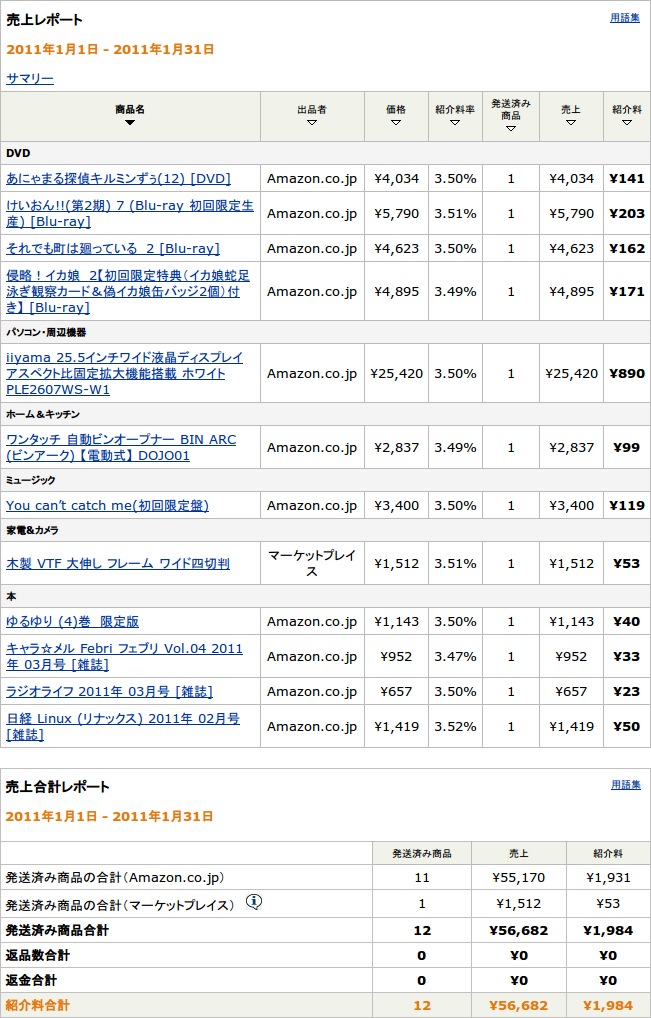Sort by 売上 column arrow
The height and width of the screenshot is (1018, 651).
click(x=571, y=123)
